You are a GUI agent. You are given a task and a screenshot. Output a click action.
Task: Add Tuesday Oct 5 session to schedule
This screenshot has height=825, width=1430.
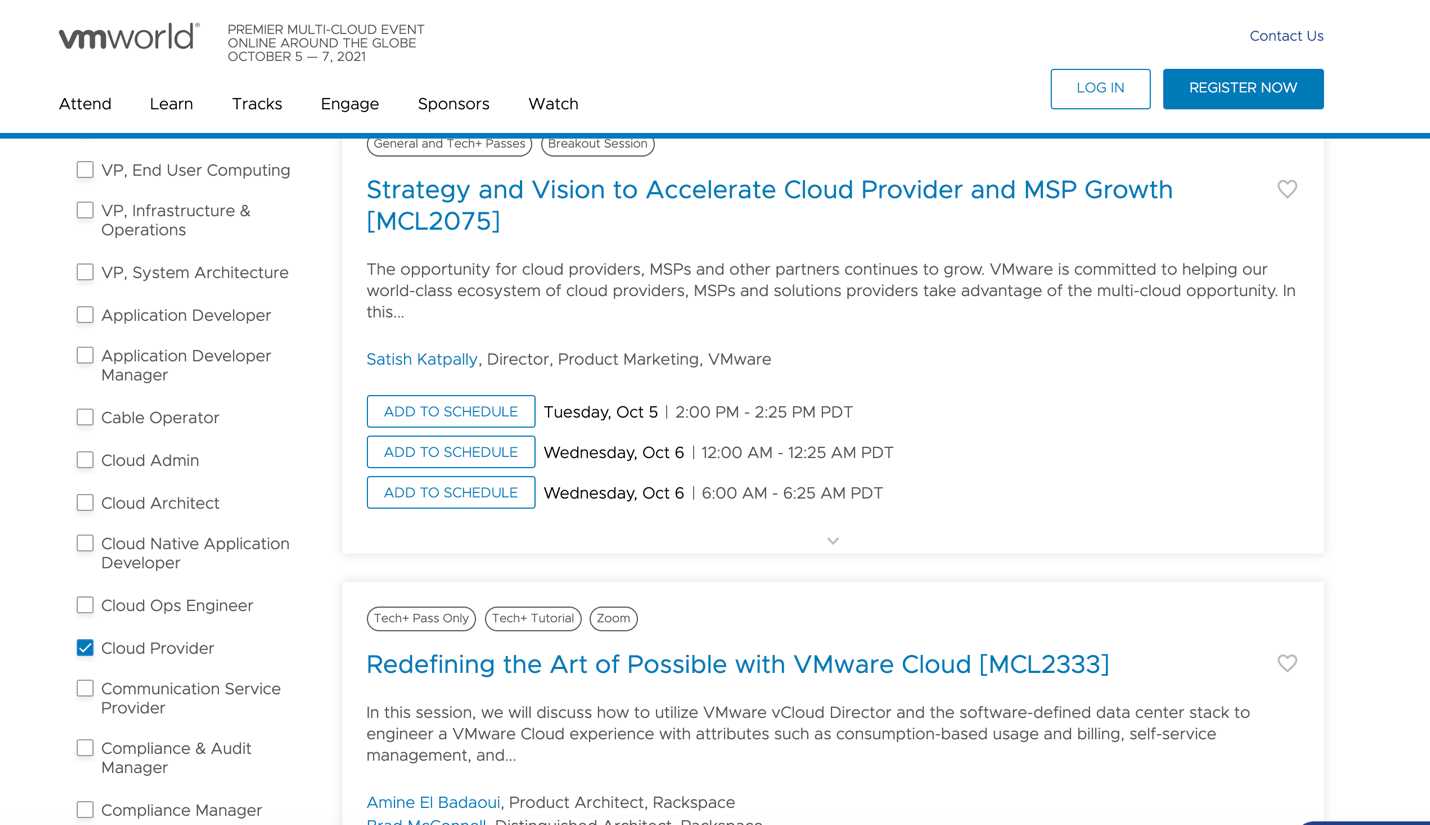[x=451, y=412]
